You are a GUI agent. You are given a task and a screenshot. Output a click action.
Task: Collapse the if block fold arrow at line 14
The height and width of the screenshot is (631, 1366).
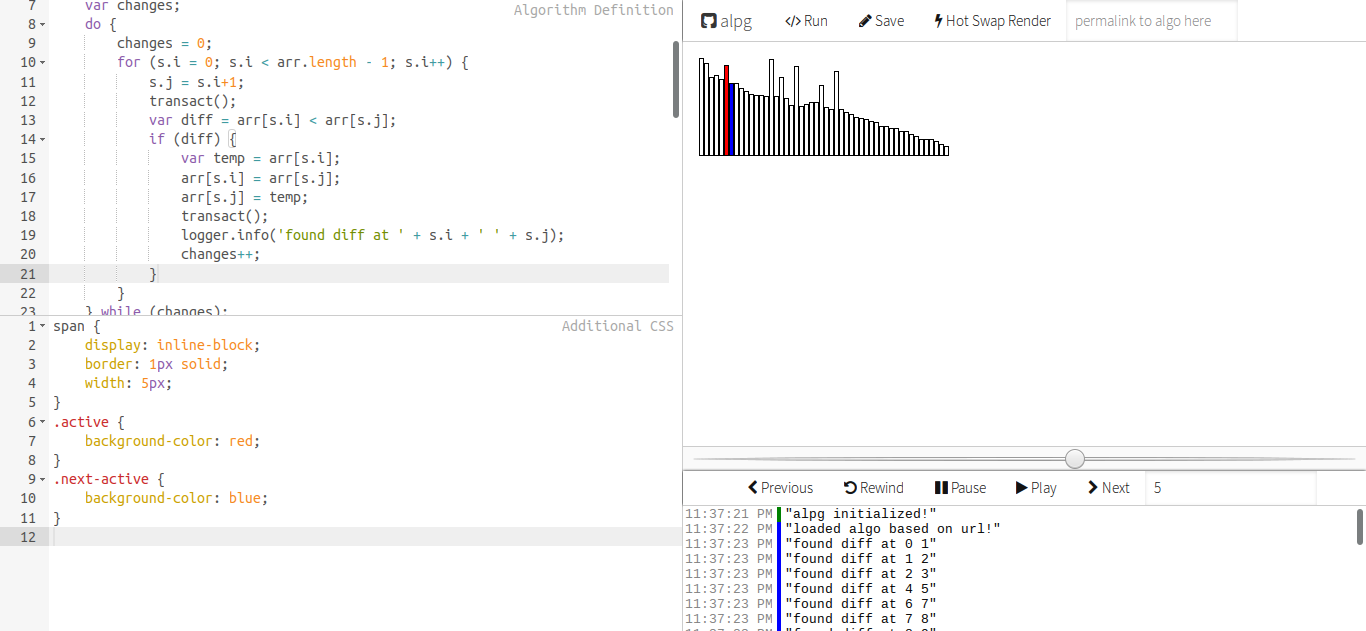[x=43, y=140]
